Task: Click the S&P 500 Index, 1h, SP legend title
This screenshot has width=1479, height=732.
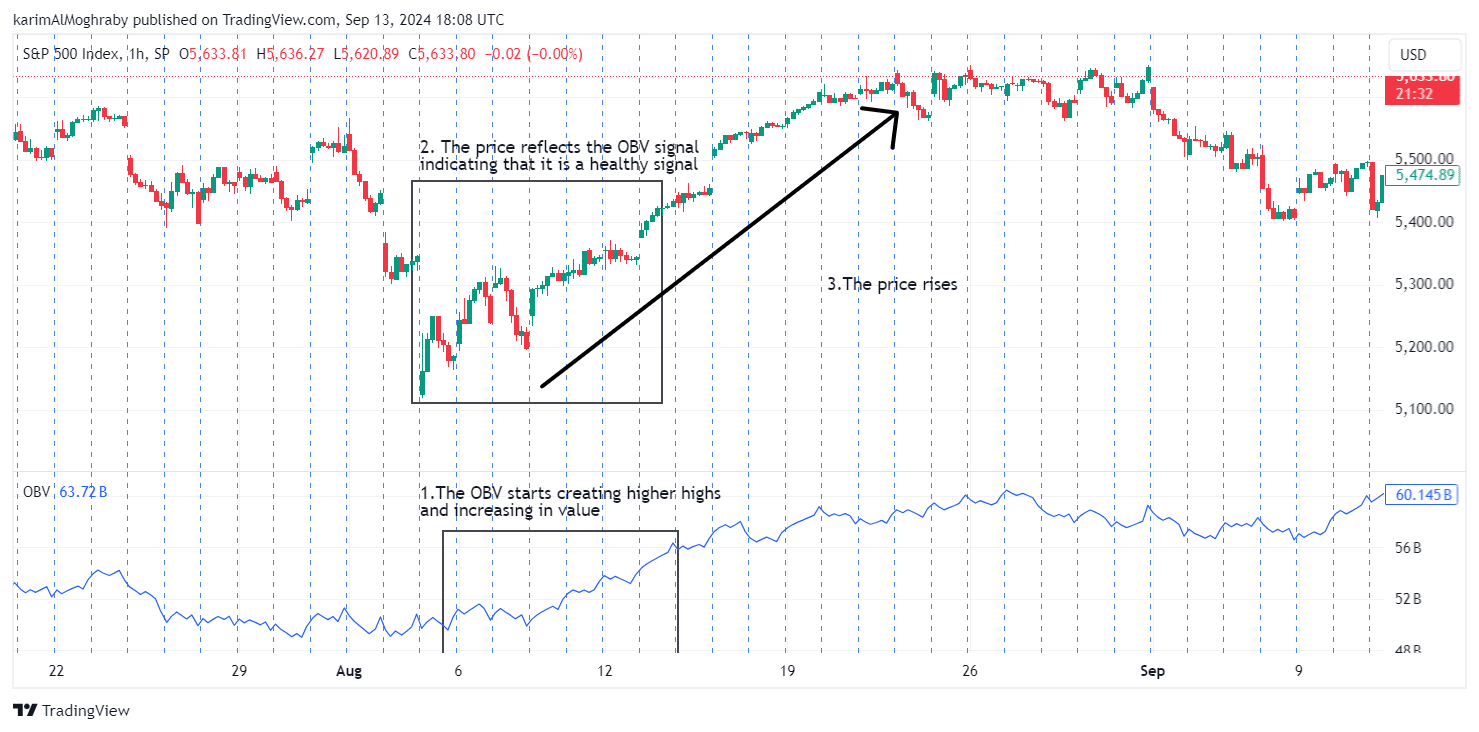Action: 97,54
